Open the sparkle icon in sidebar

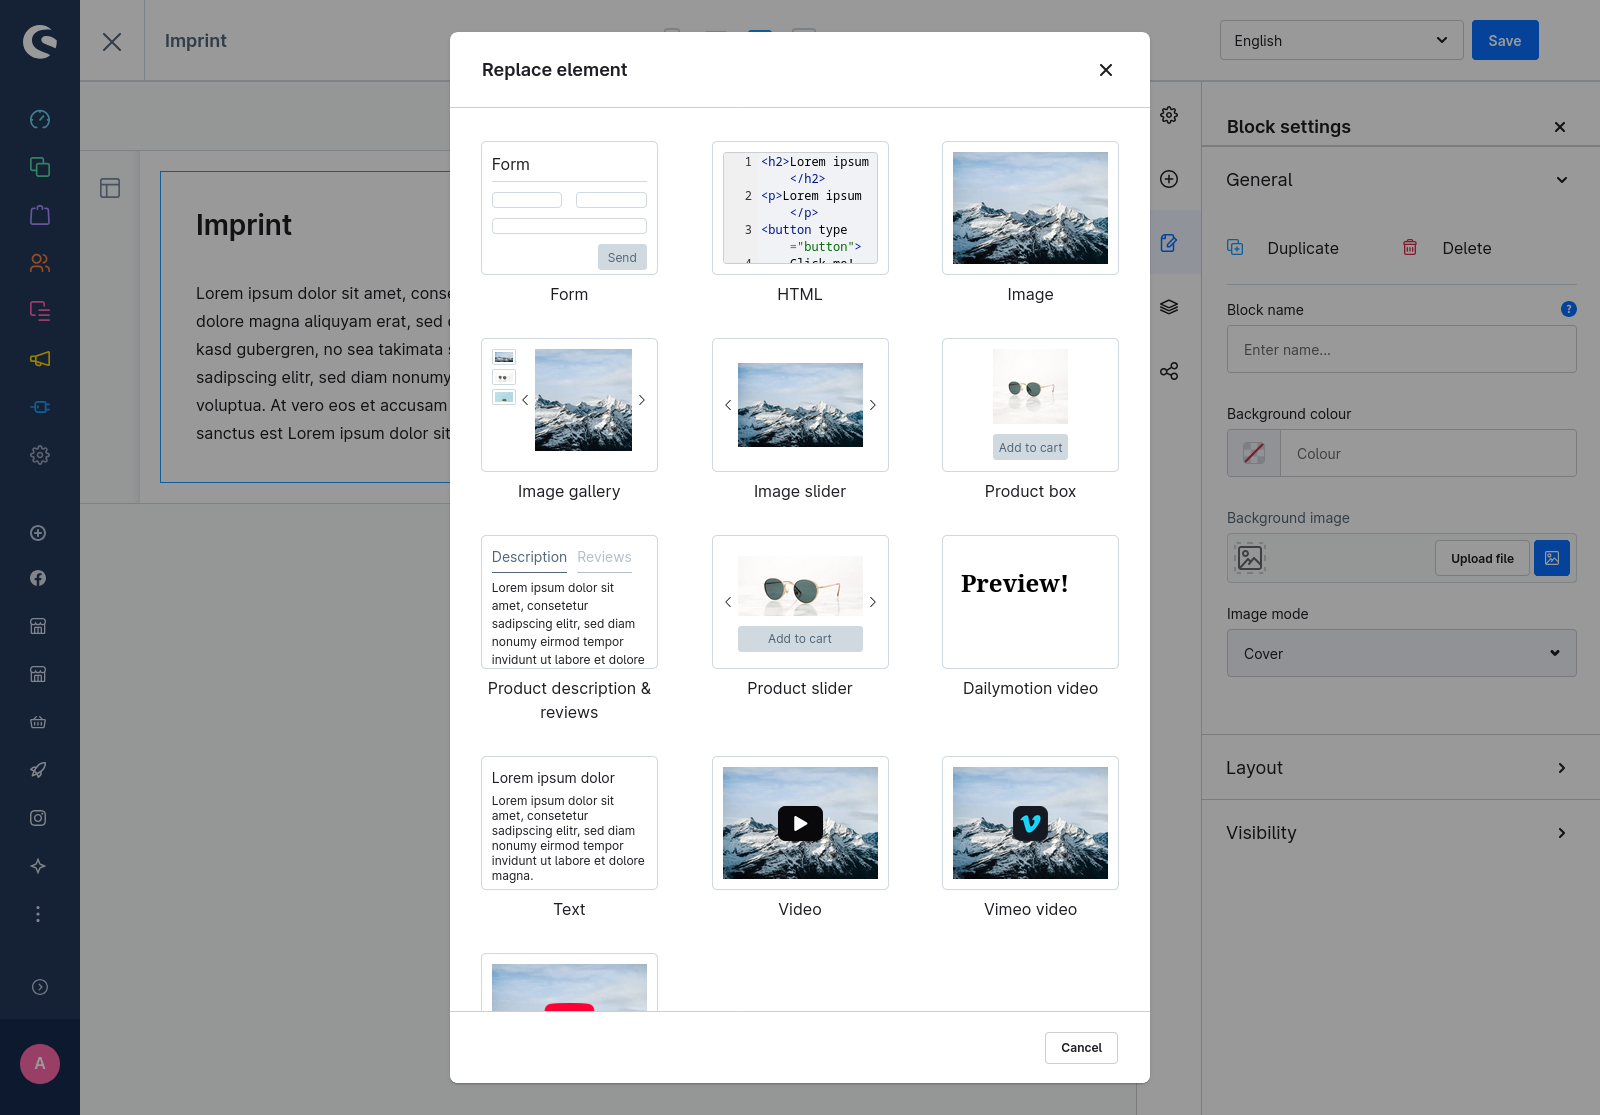[38, 866]
